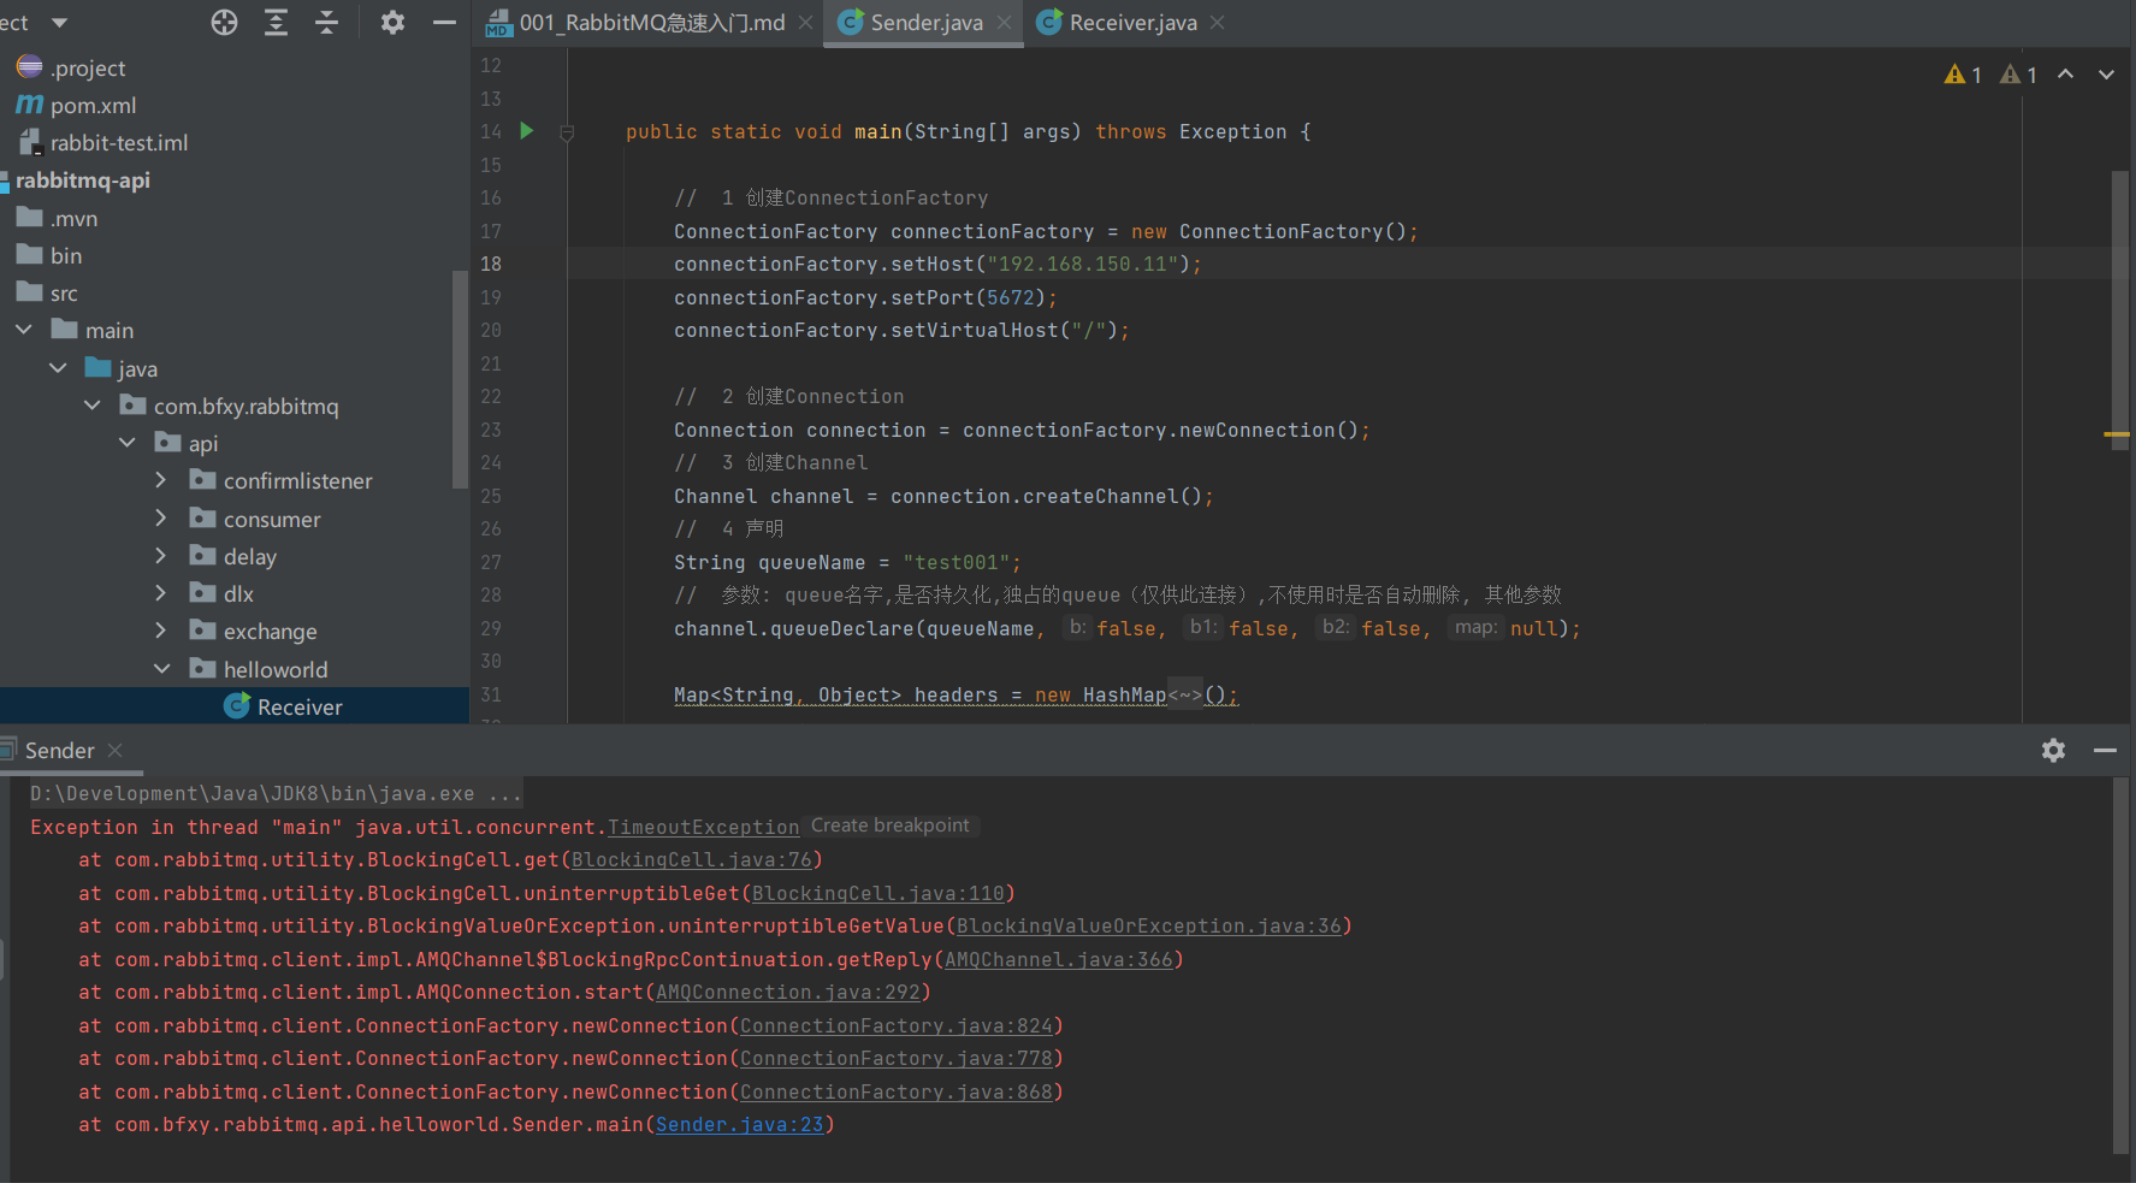Click Create breakpoint in console

tap(890, 826)
